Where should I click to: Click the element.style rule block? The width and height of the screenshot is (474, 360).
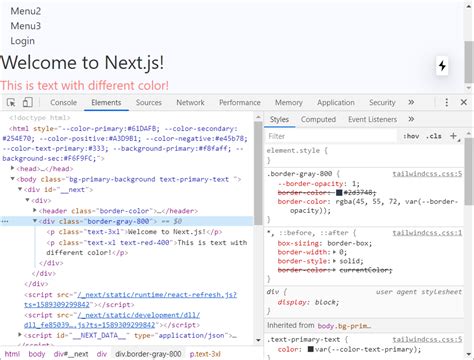tap(364, 155)
